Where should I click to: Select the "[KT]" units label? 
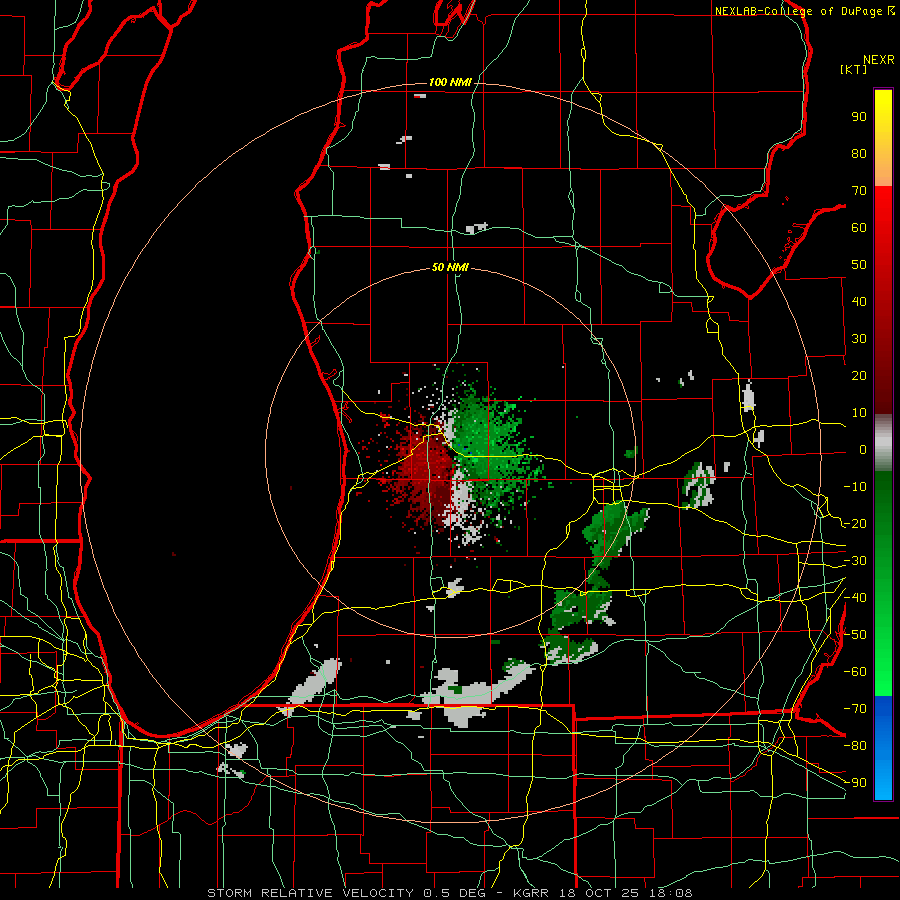(x=854, y=69)
